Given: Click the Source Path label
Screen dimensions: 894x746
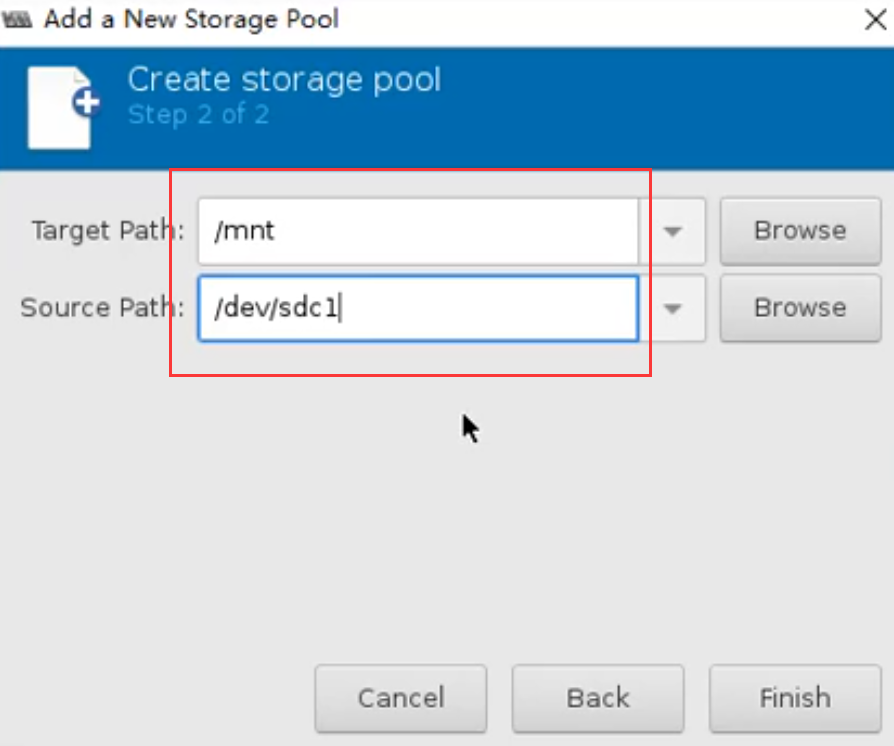Looking at the screenshot, I should coord(103,308).
